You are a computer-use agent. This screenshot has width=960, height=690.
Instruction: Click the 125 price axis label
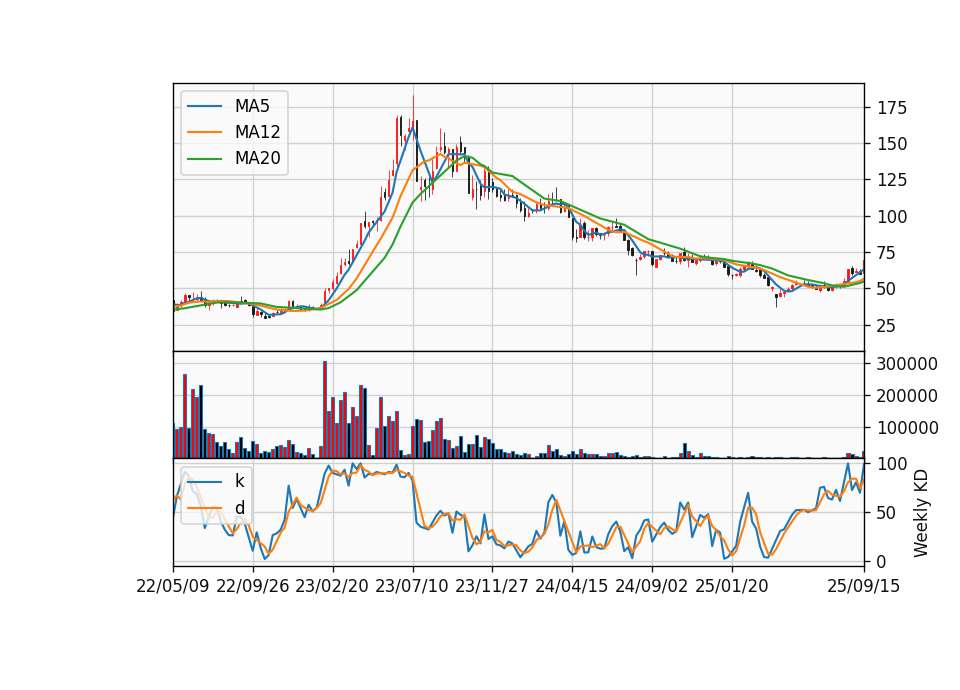point(892,180)
